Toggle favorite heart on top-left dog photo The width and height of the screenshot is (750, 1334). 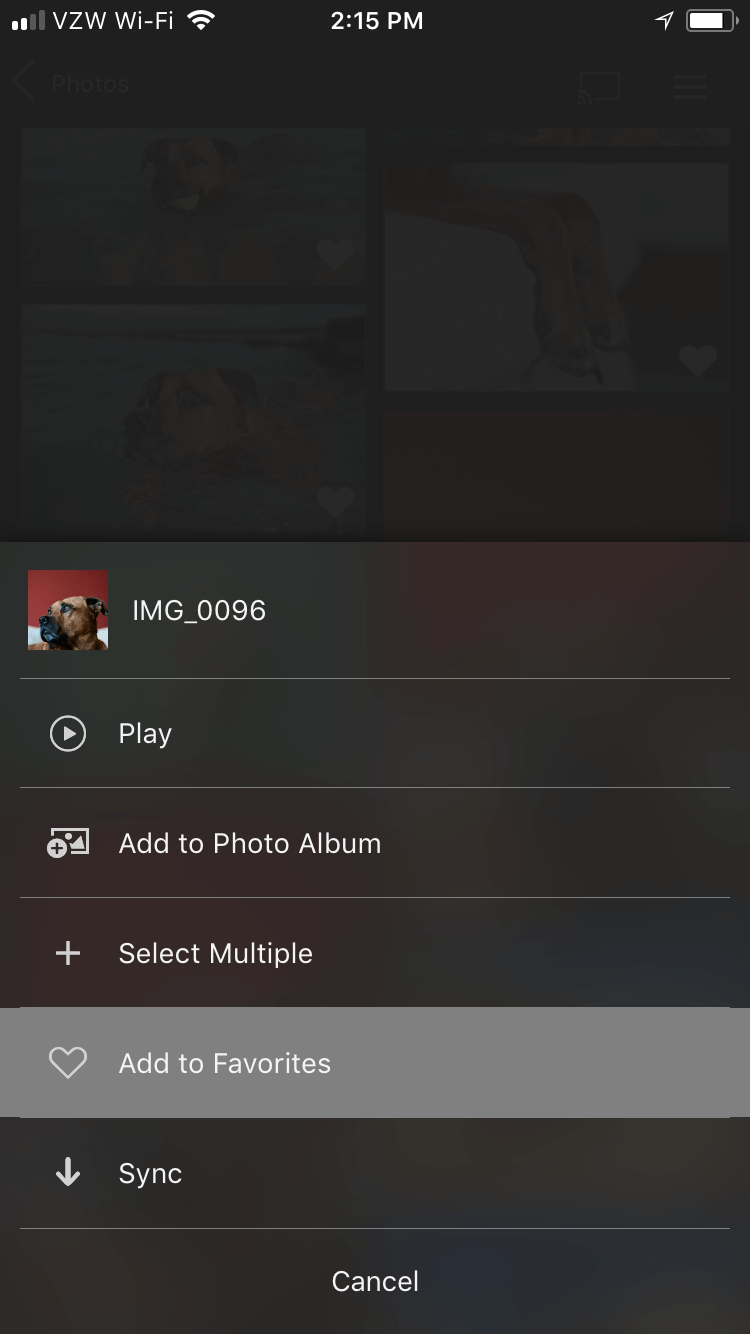(335, 255)
